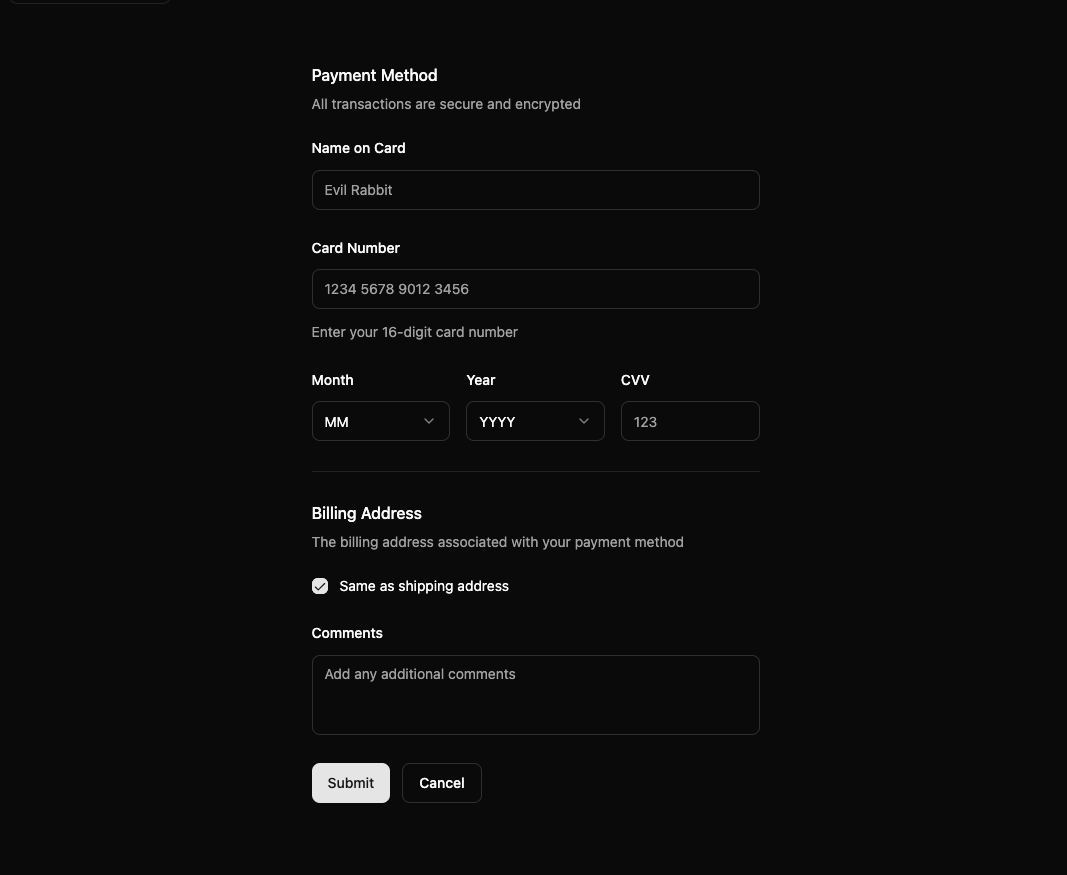Click the Cancel button

442,783
